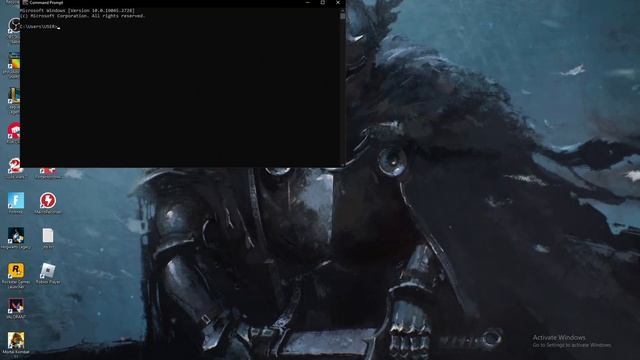This screenshot has height=360, width=640.
Task: Click the Microsoft Windows version line
Action: coord(77,11)
